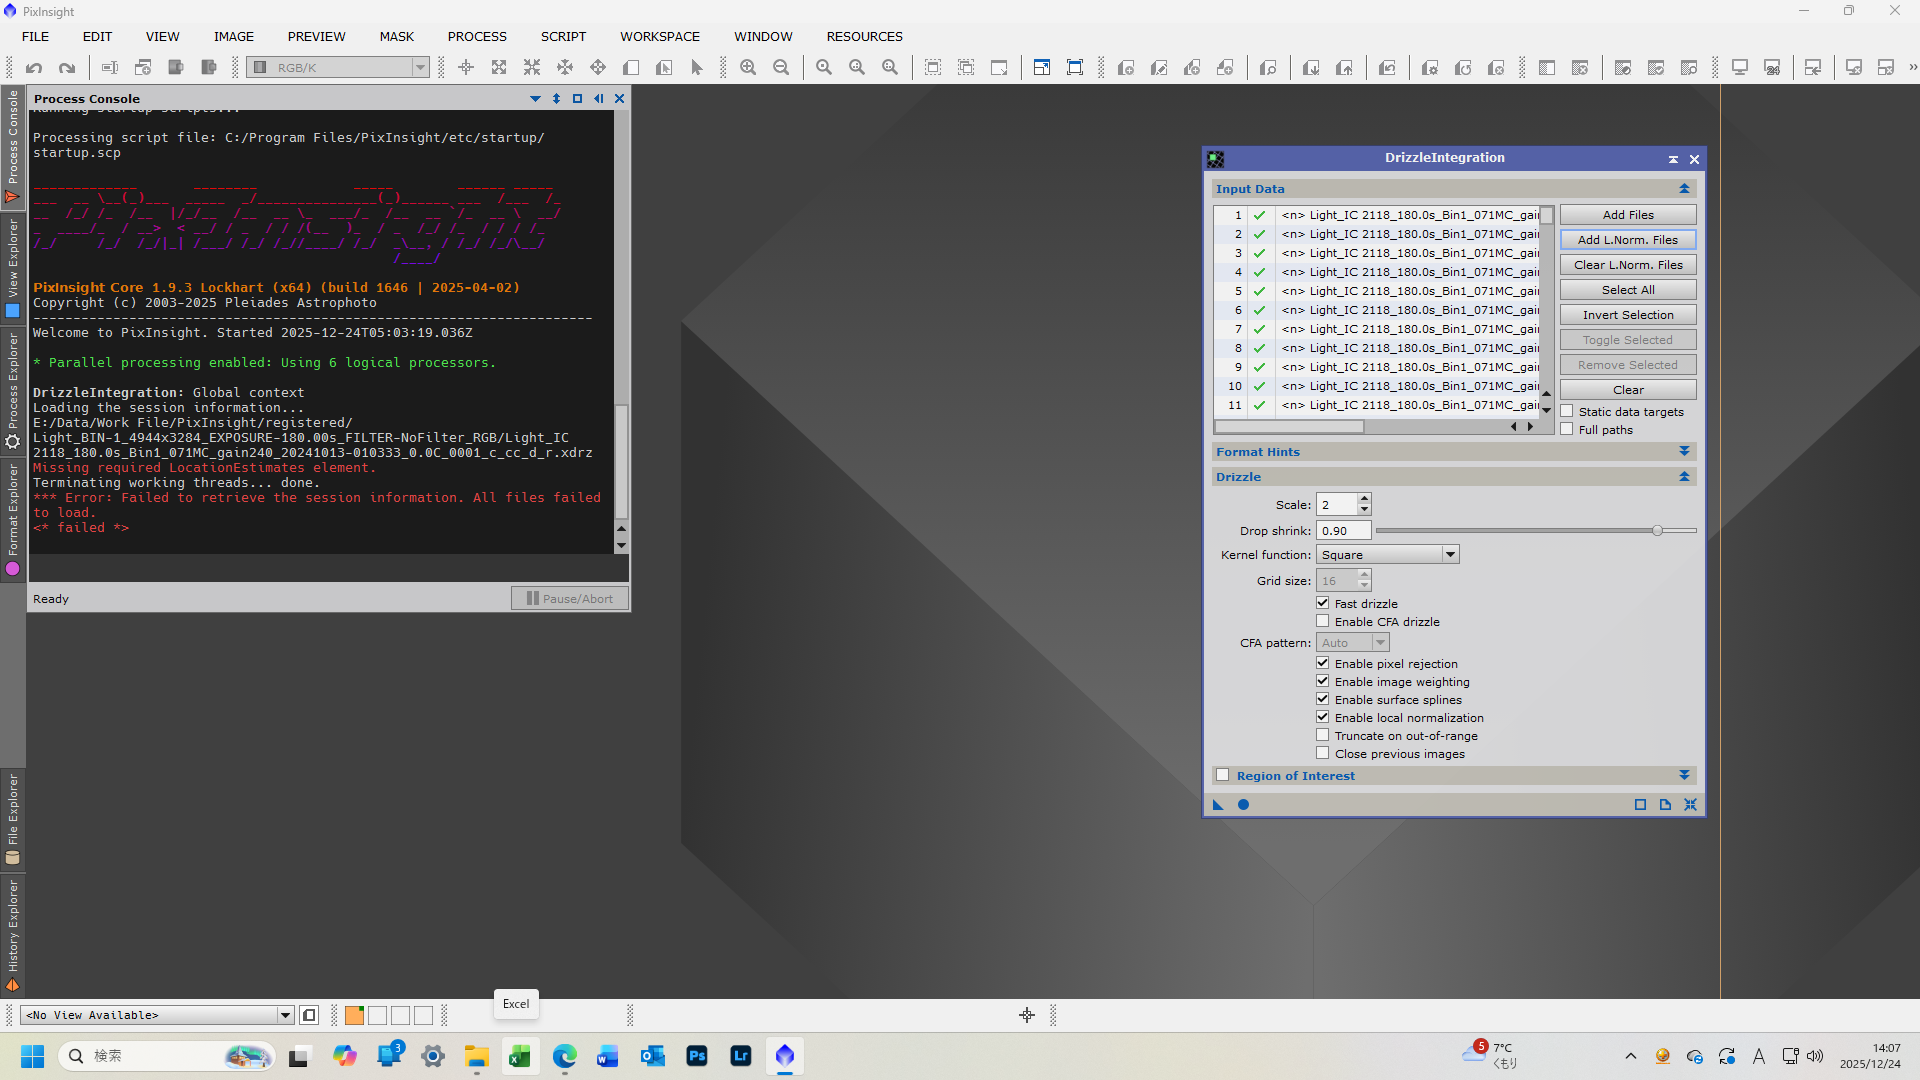Image resolution: width=1920 pixels, height=1080 pixels.
Task: Open the RGB/K channel dropdown
Action: [420, 68]
